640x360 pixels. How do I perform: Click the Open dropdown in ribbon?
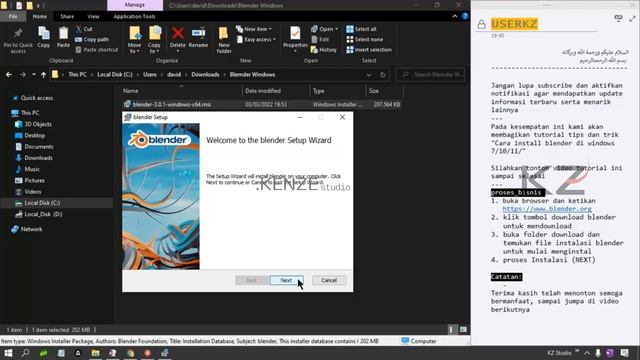324,29
